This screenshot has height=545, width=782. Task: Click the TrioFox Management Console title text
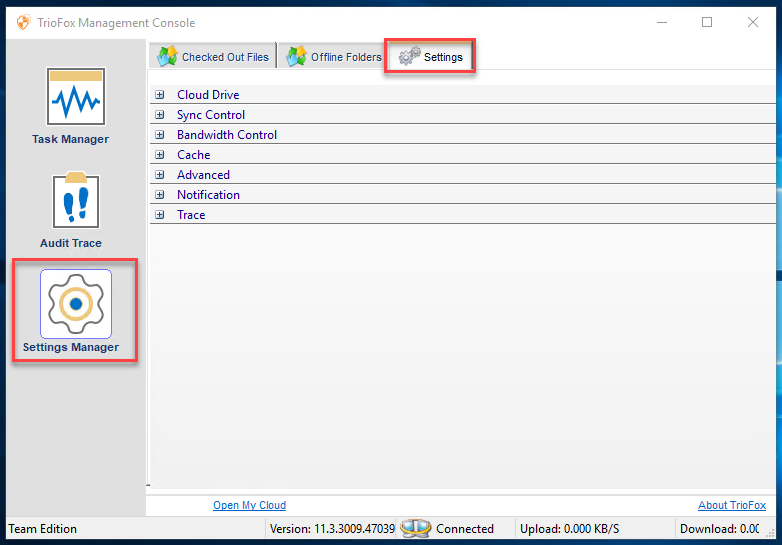pyautogui.click(x=116, y=23)
